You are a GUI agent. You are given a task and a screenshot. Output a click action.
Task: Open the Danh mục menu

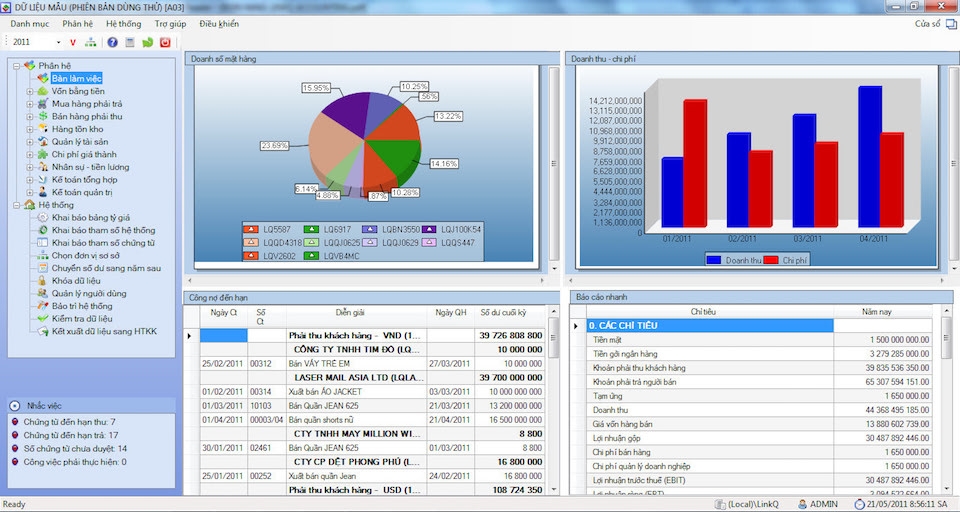point(30,23)
